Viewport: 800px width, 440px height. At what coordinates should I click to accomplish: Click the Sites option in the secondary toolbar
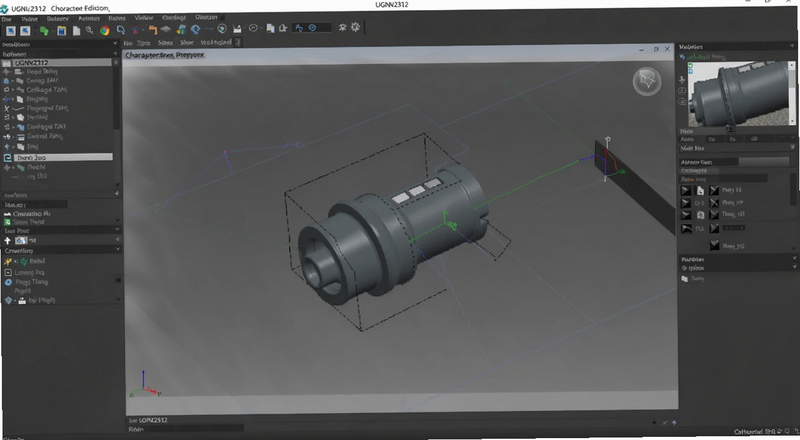[x=165, y=43]
